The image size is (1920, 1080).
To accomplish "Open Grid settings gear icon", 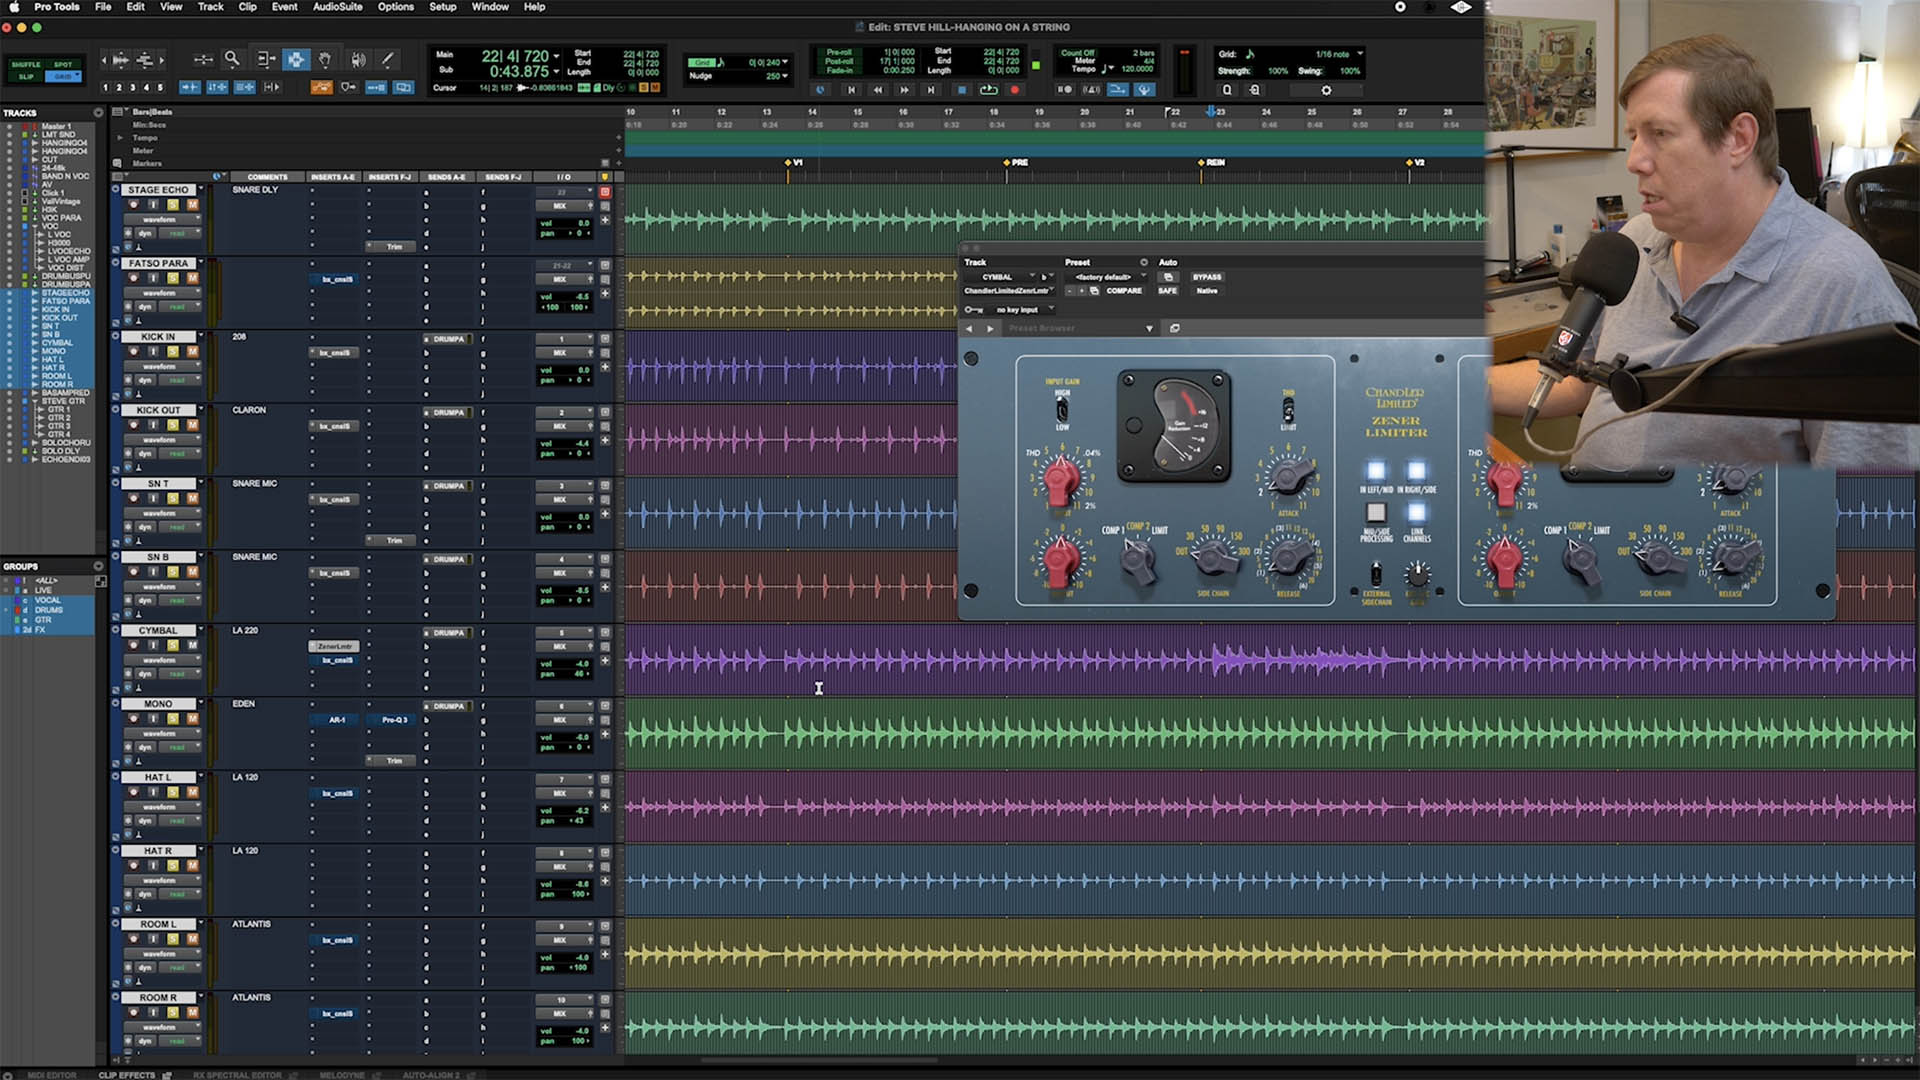I will 1326,90.
